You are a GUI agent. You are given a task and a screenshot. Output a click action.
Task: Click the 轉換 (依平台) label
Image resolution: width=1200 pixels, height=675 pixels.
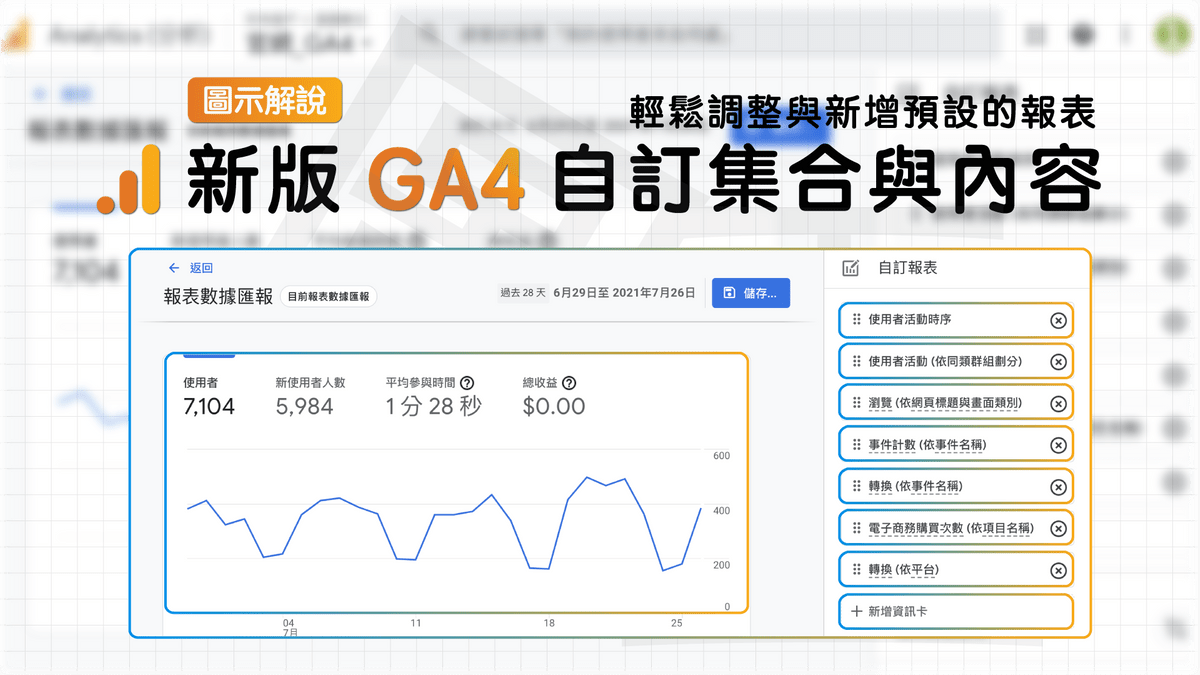click(904, 570)
